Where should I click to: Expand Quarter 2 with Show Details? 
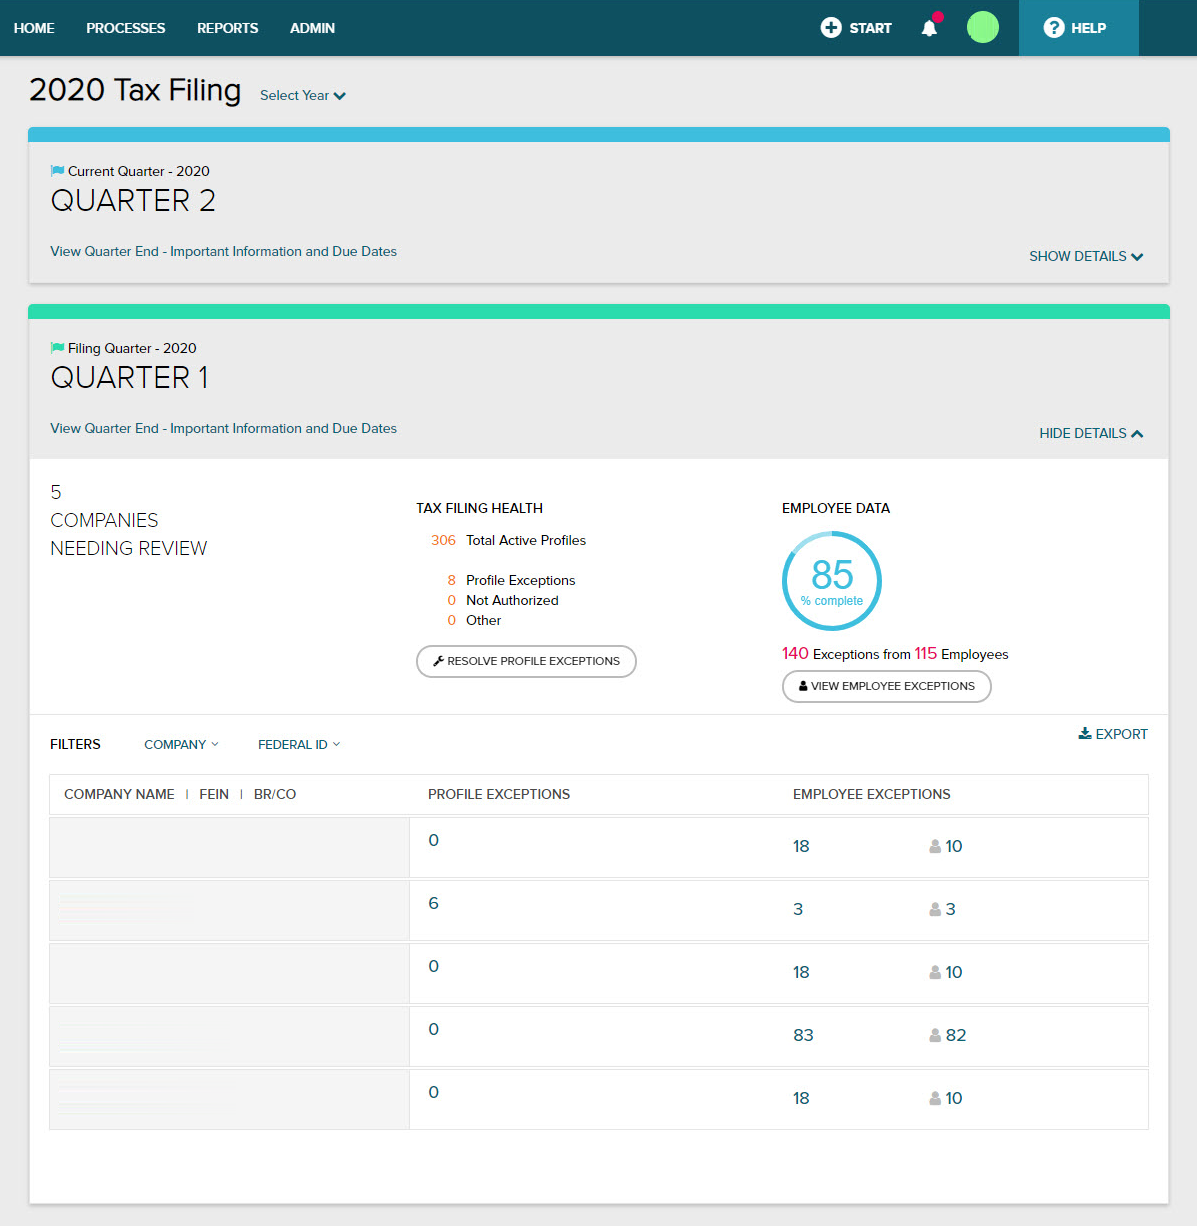pos(1086,257)
